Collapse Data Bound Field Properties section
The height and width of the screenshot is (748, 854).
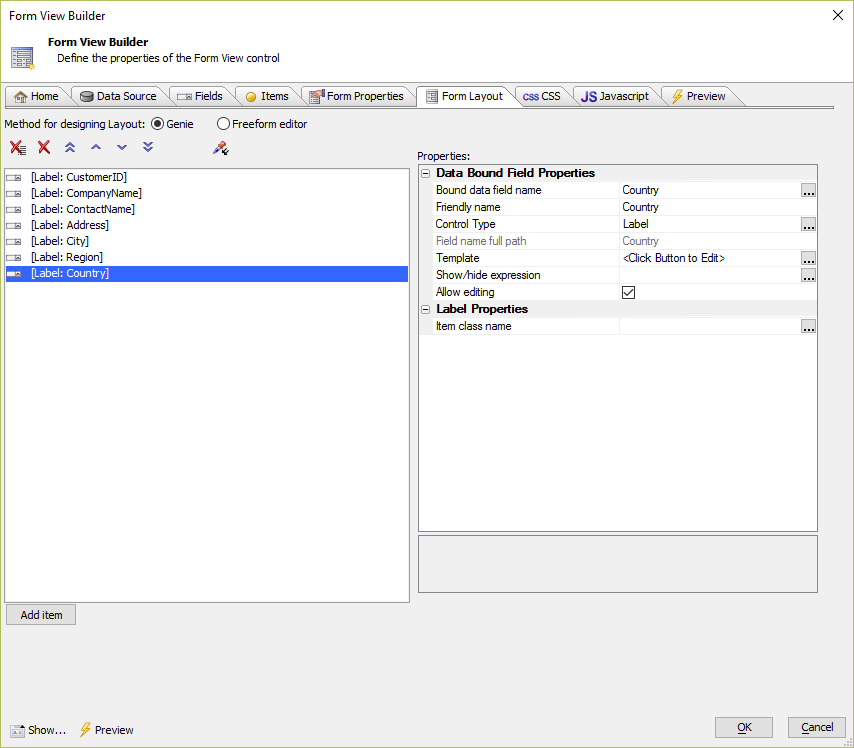pyautogui.click(x=426, y=173)
